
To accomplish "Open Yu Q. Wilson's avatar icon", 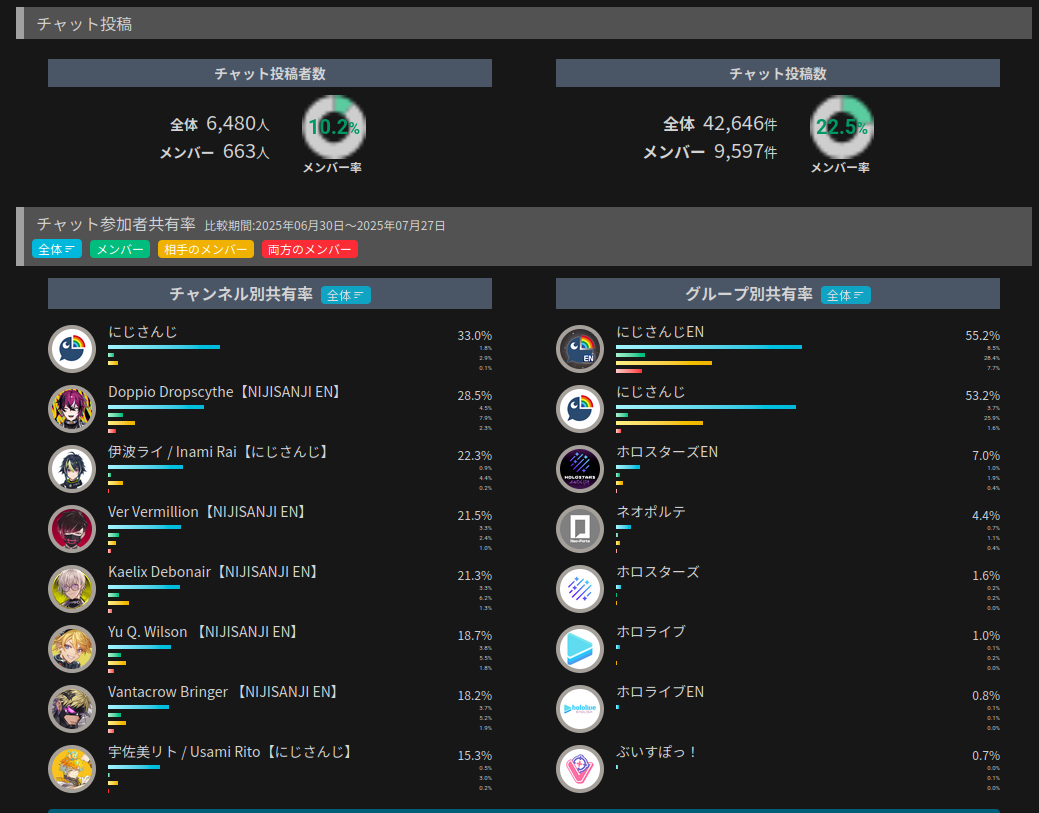I will 72,649.
